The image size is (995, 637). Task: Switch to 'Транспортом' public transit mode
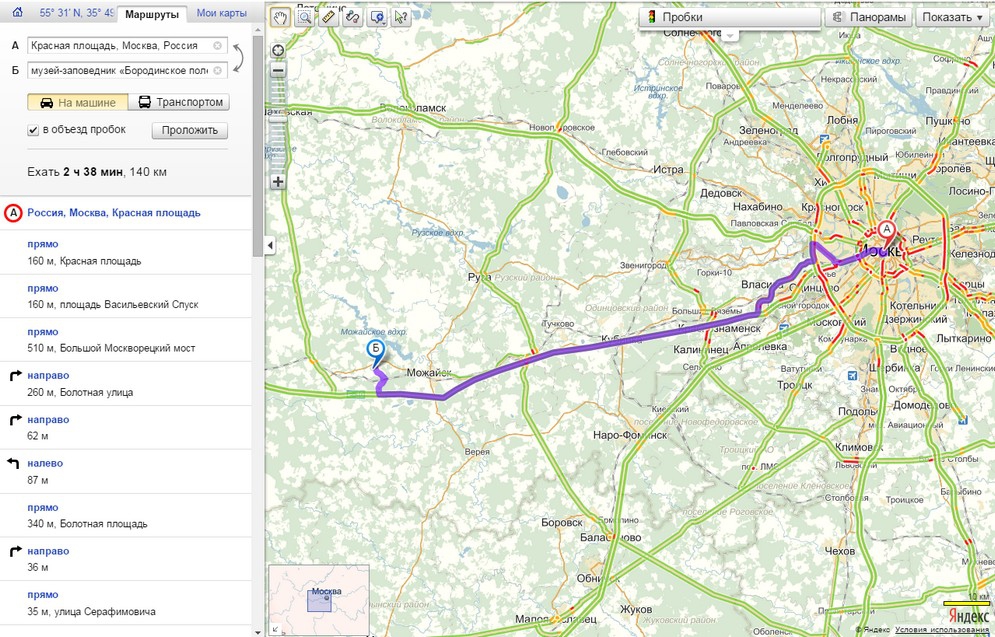[178, 102]
